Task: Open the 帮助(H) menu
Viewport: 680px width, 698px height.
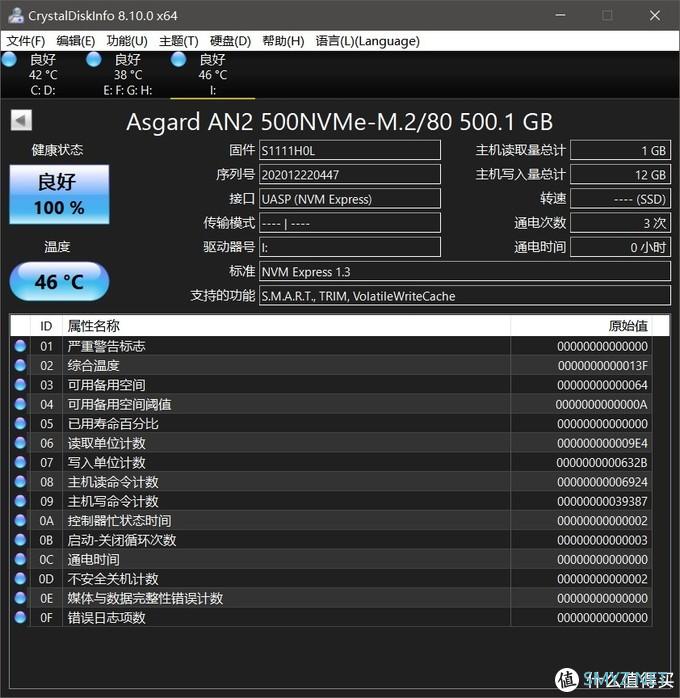Action: 283,41
